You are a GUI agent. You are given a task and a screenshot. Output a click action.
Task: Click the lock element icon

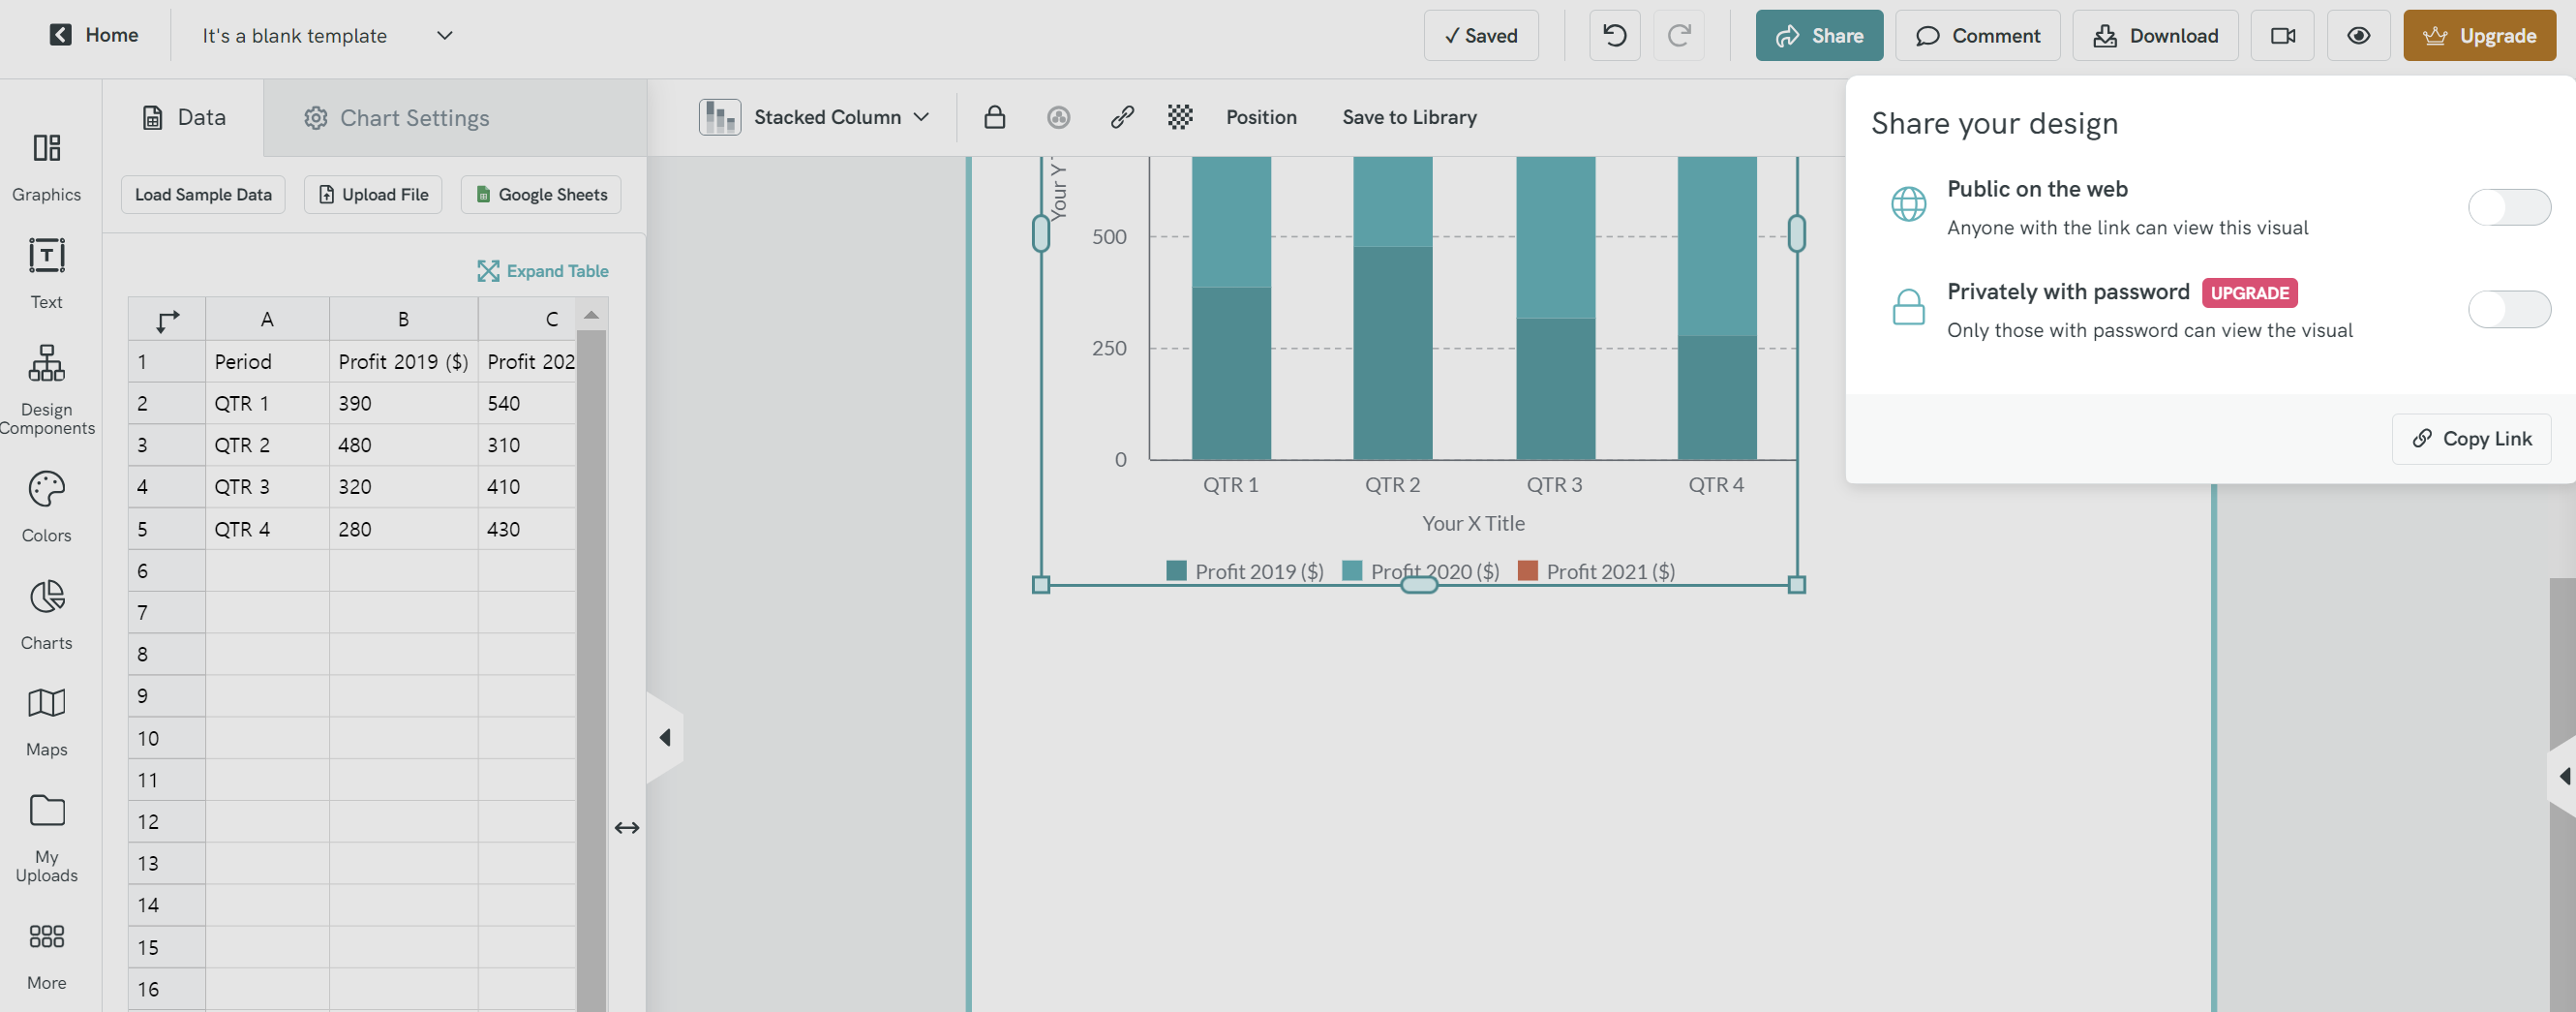[994, 117]
